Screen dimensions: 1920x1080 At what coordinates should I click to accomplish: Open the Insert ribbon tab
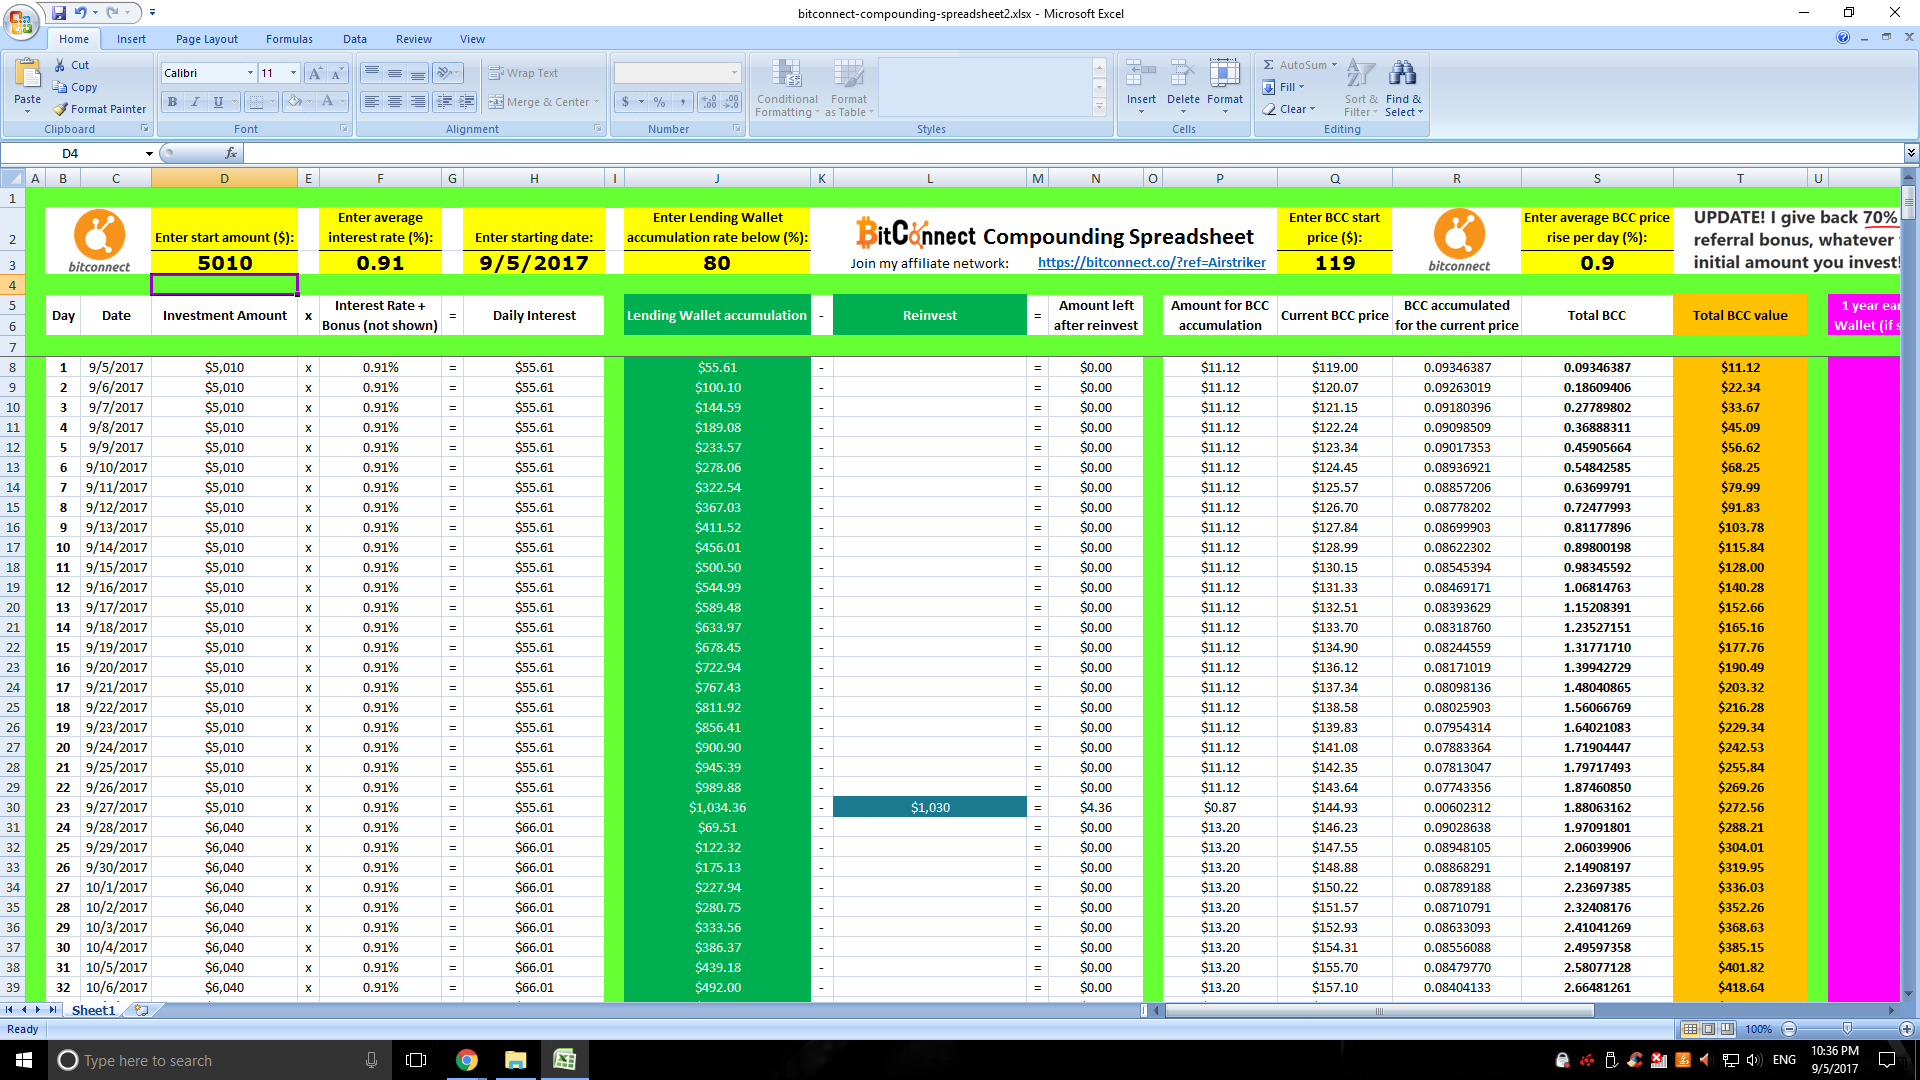pos(131,39)
